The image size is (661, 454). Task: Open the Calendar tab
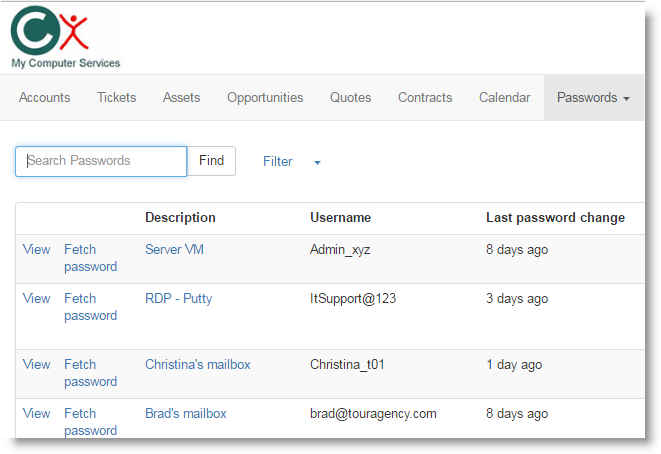tap(504, 98)
